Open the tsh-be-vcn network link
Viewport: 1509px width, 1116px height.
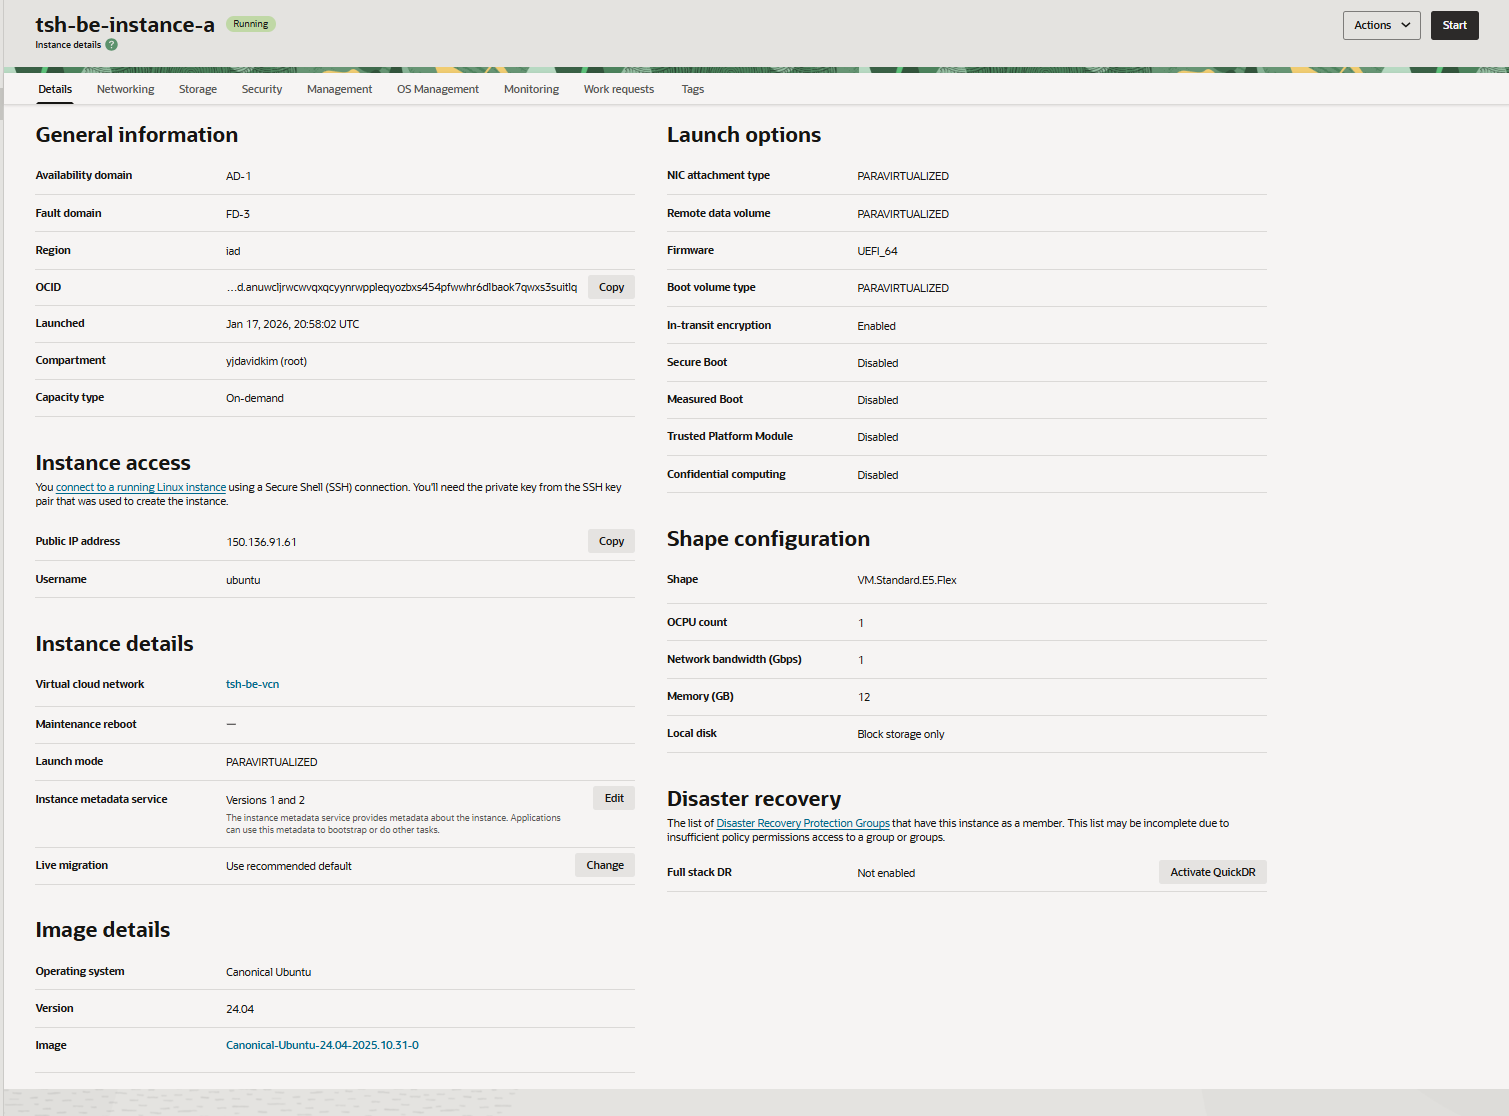coord(252,685)
